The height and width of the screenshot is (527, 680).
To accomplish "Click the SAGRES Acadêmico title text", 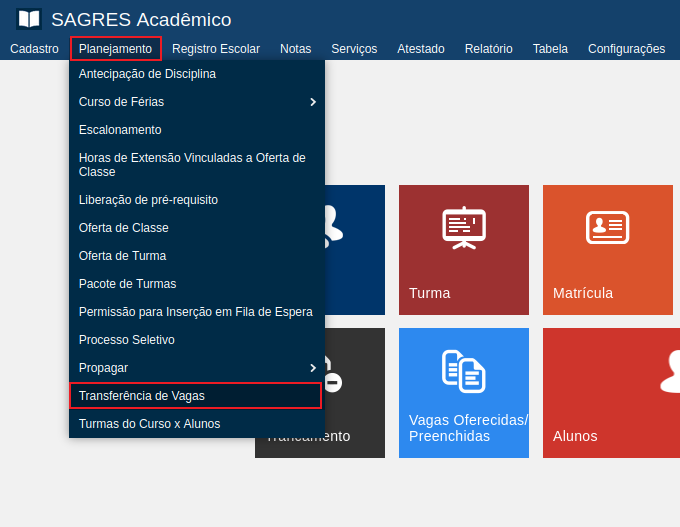I will (x=141, y=20).
